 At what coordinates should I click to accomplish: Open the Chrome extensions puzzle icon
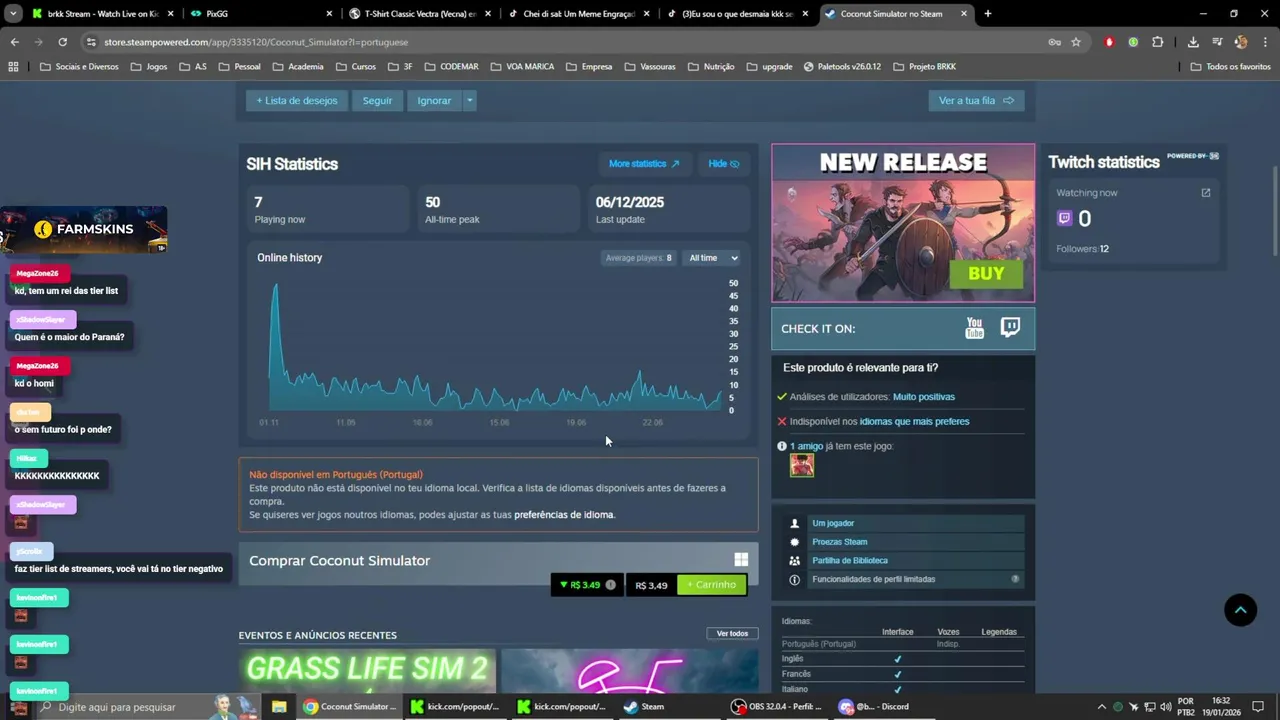[x=1157, y=42]
